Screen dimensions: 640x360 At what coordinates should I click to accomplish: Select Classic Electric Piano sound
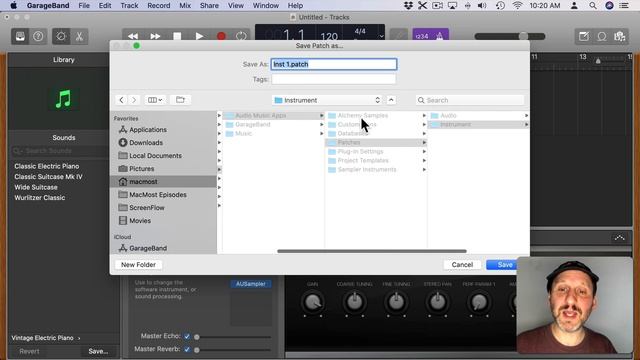[x=47, y=166]
